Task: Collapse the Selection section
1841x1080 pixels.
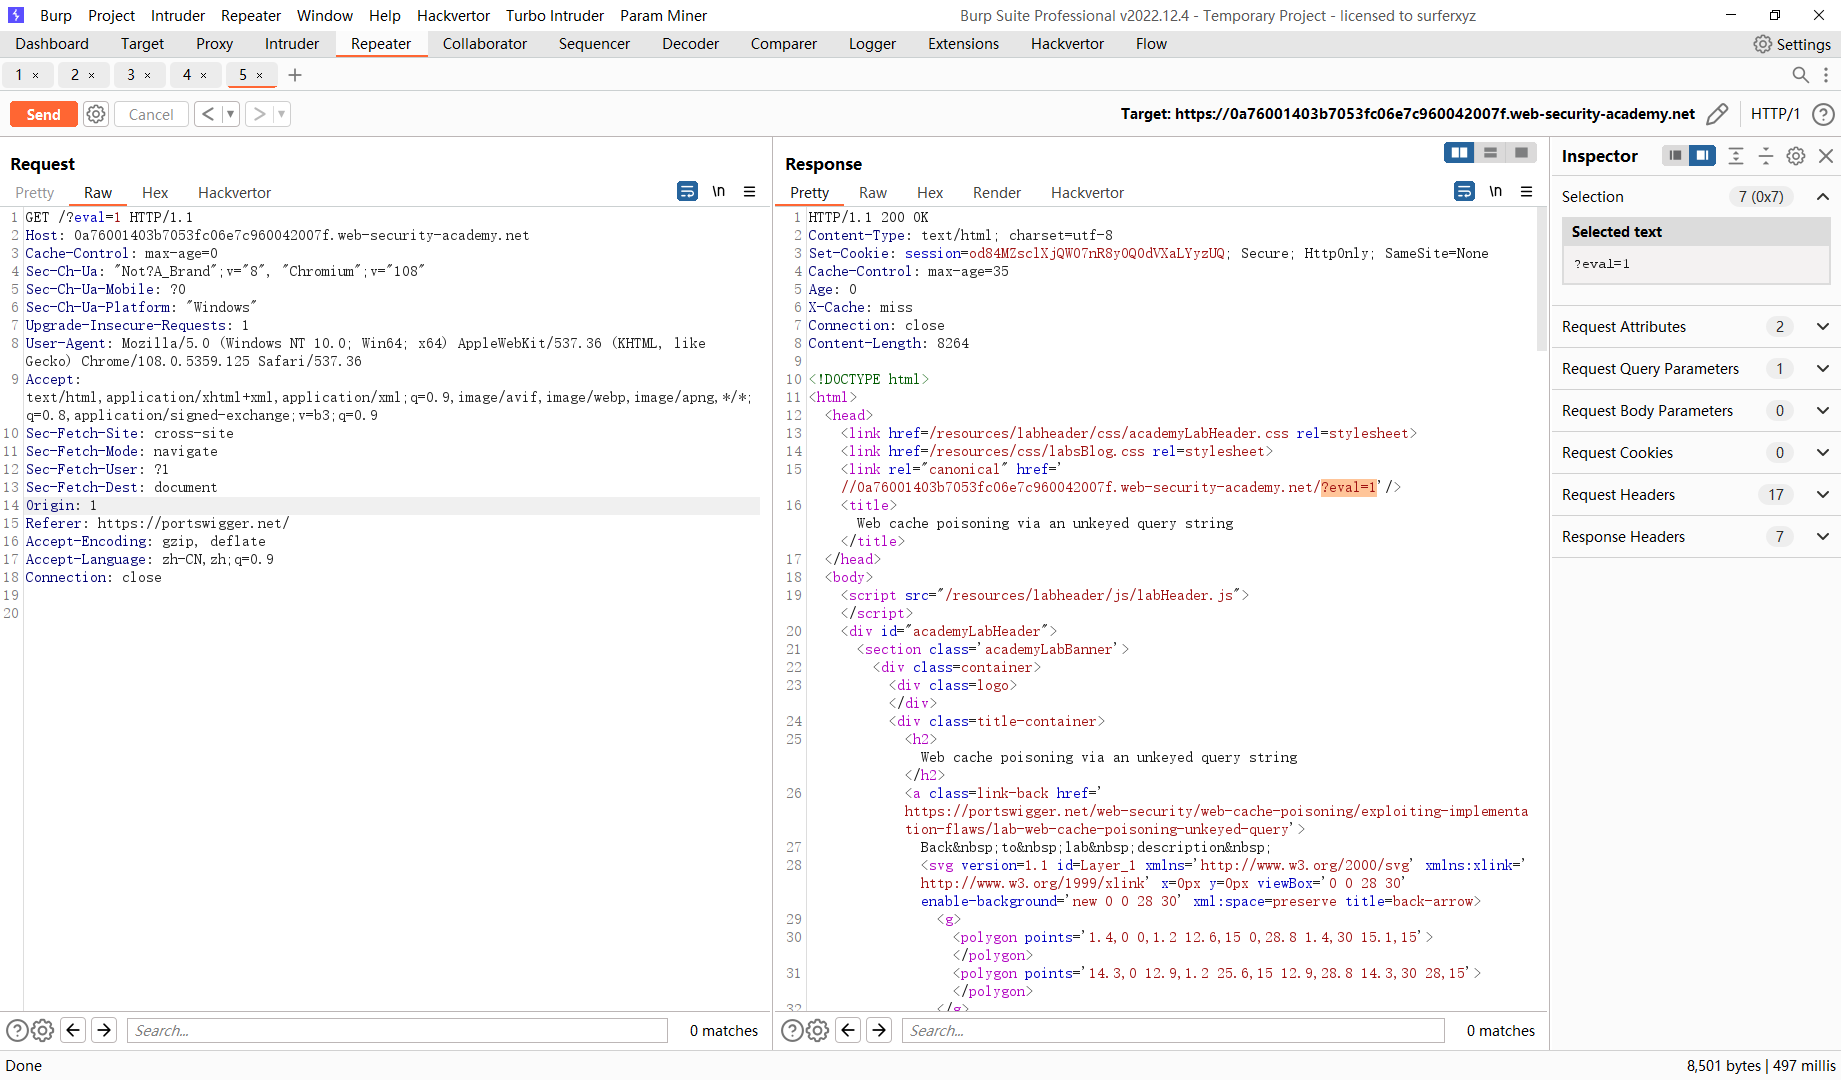Action: (x=1823, y=197)
